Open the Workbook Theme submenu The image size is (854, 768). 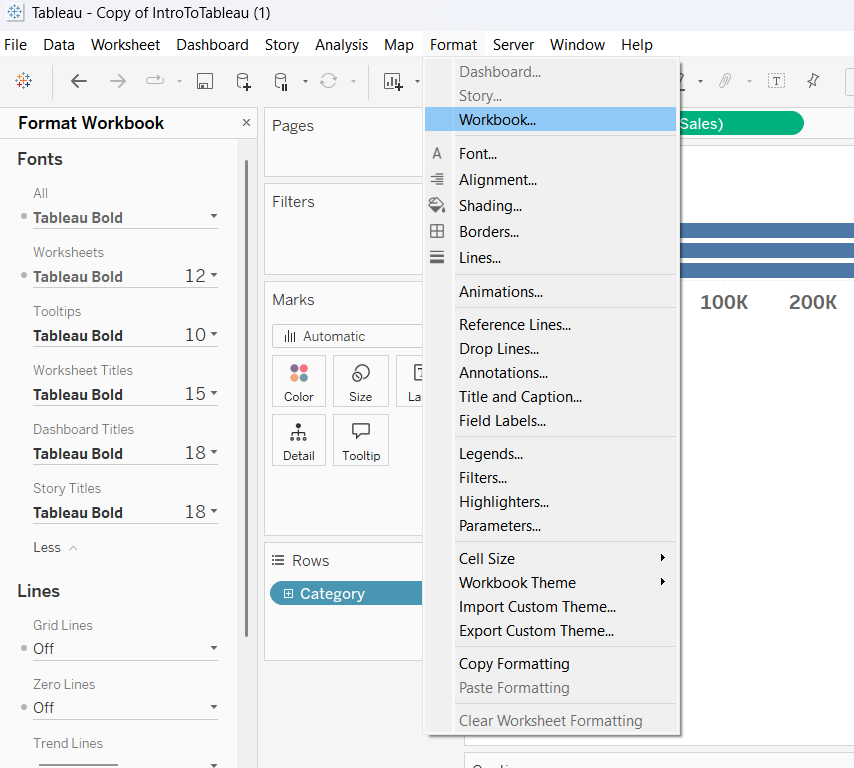pyautogui.click(x=566, y=583)
